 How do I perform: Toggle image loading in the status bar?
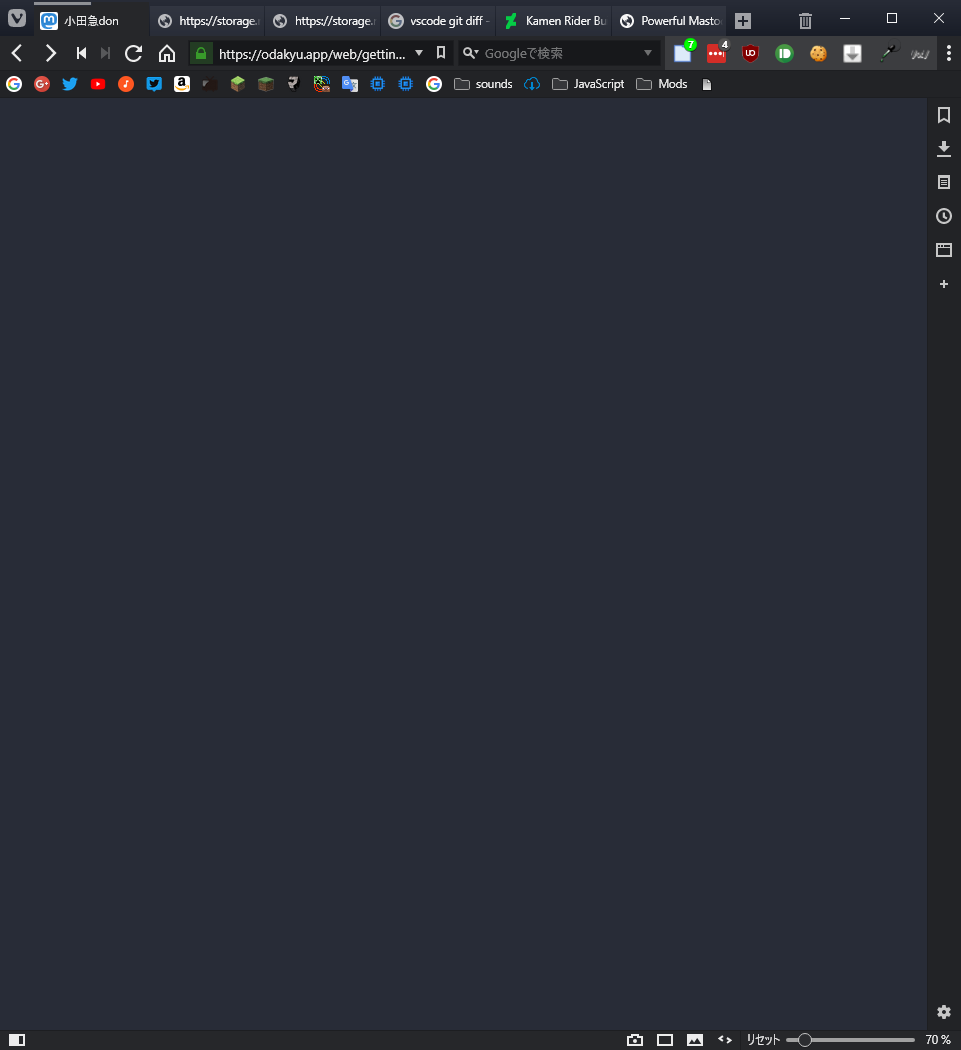pyautogui.click(x=695, y=1040)
